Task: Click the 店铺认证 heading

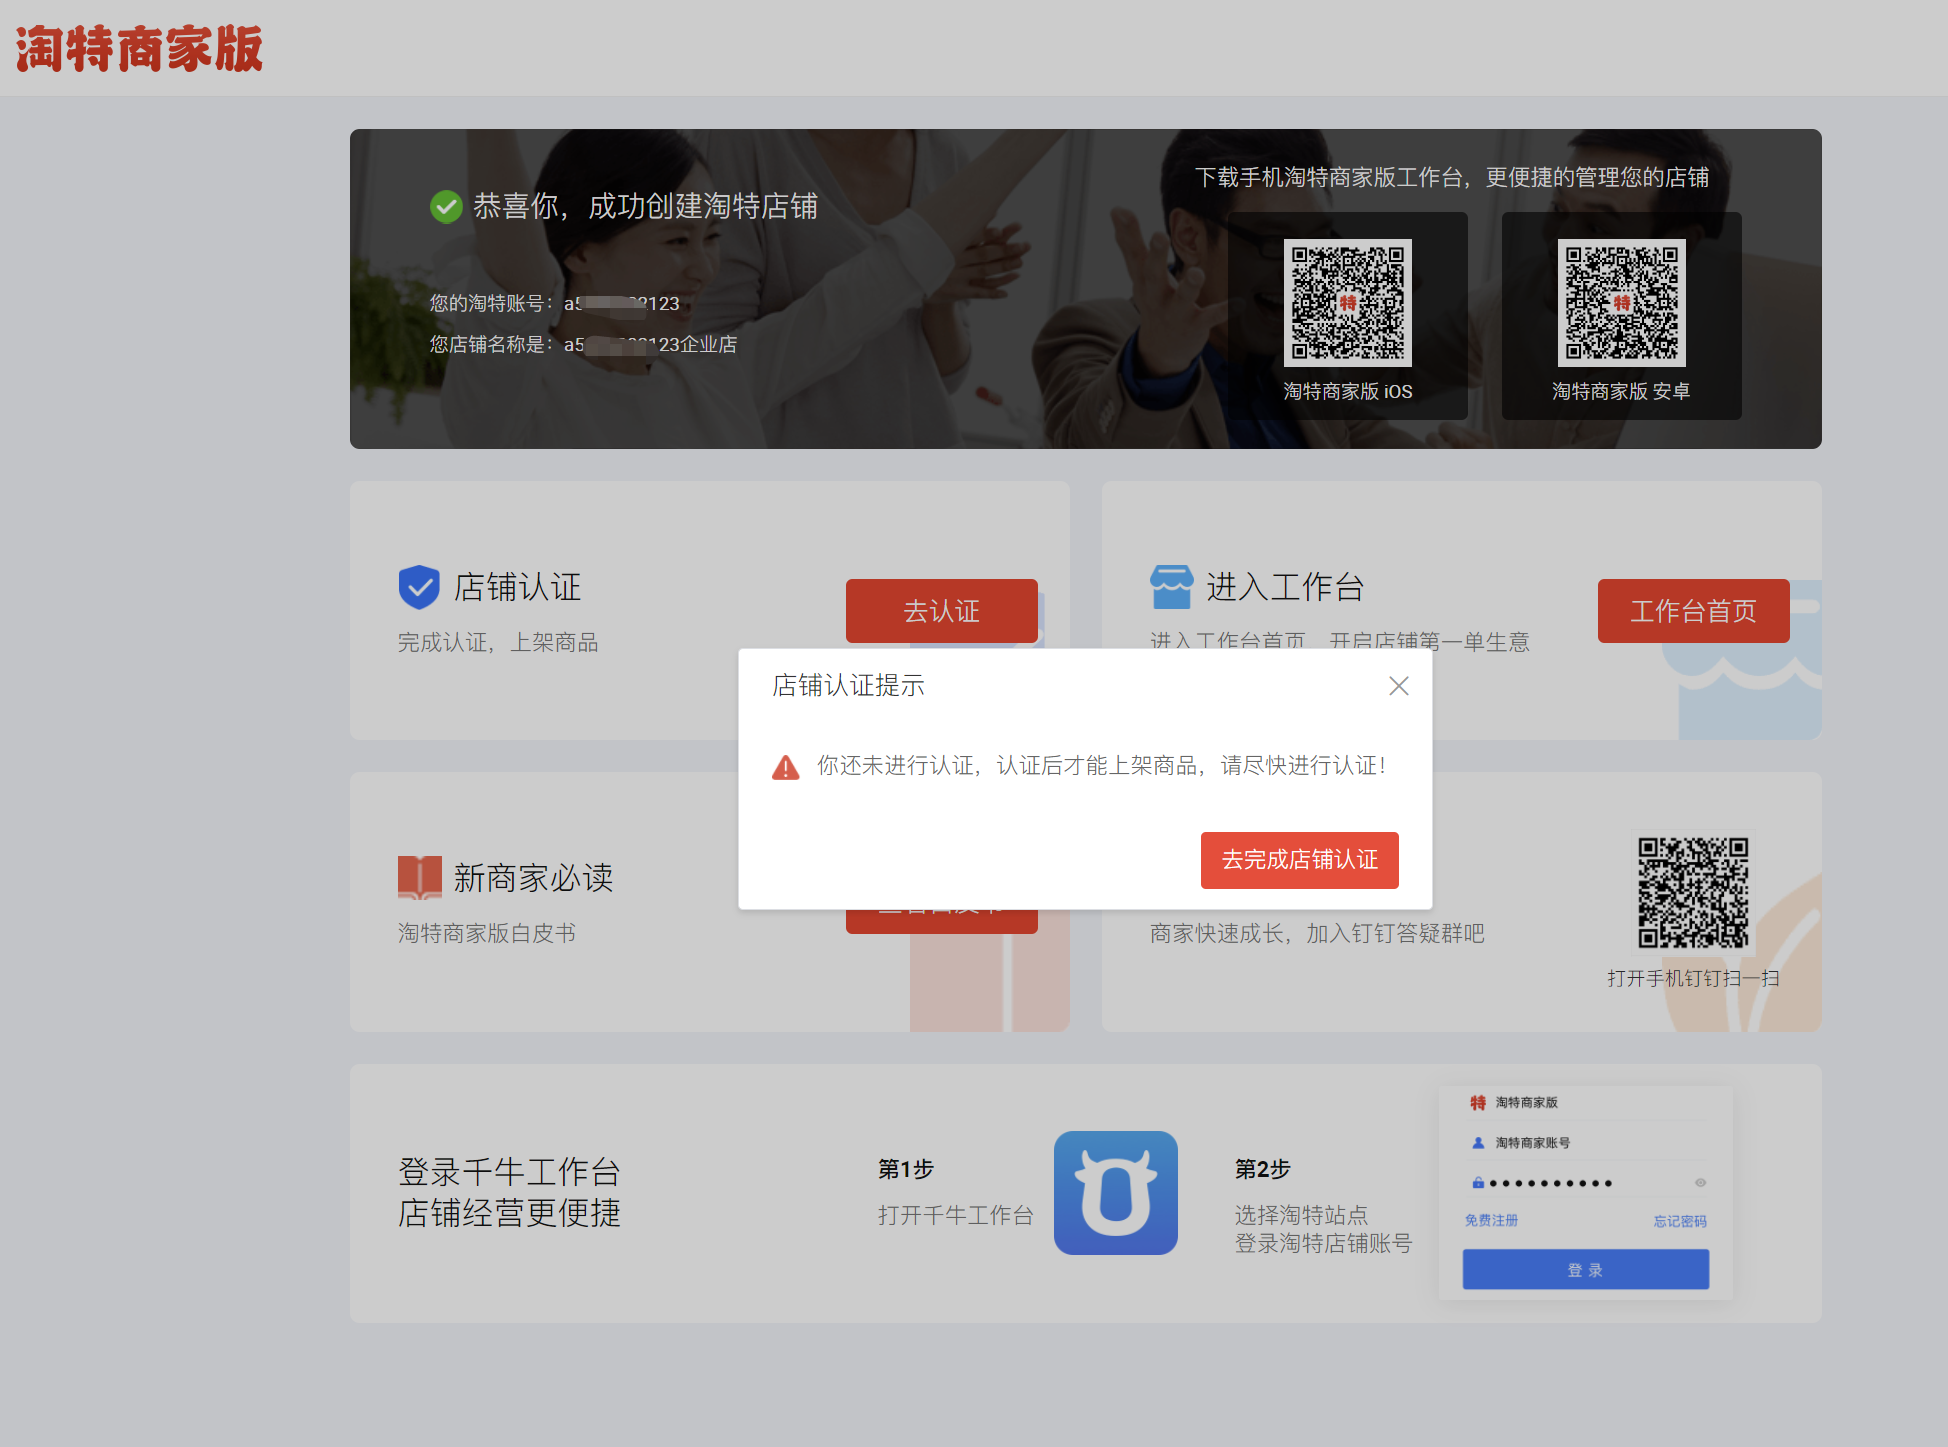Action: [x=517, y=587]
